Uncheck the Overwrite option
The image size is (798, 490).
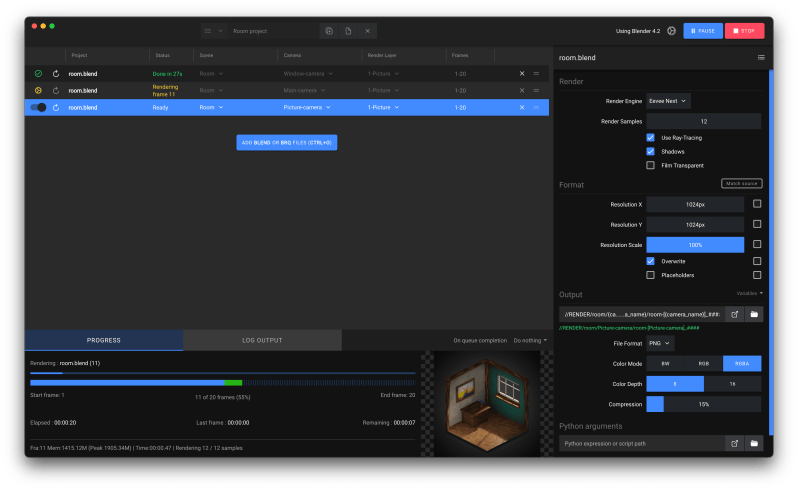650,261
